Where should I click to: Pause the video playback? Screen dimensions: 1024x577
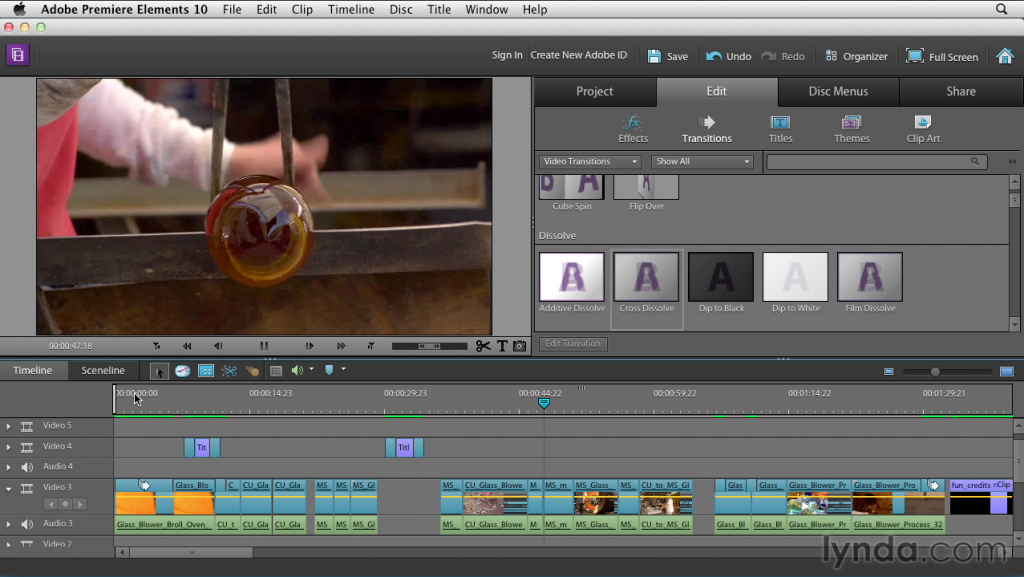click(264, 346)
